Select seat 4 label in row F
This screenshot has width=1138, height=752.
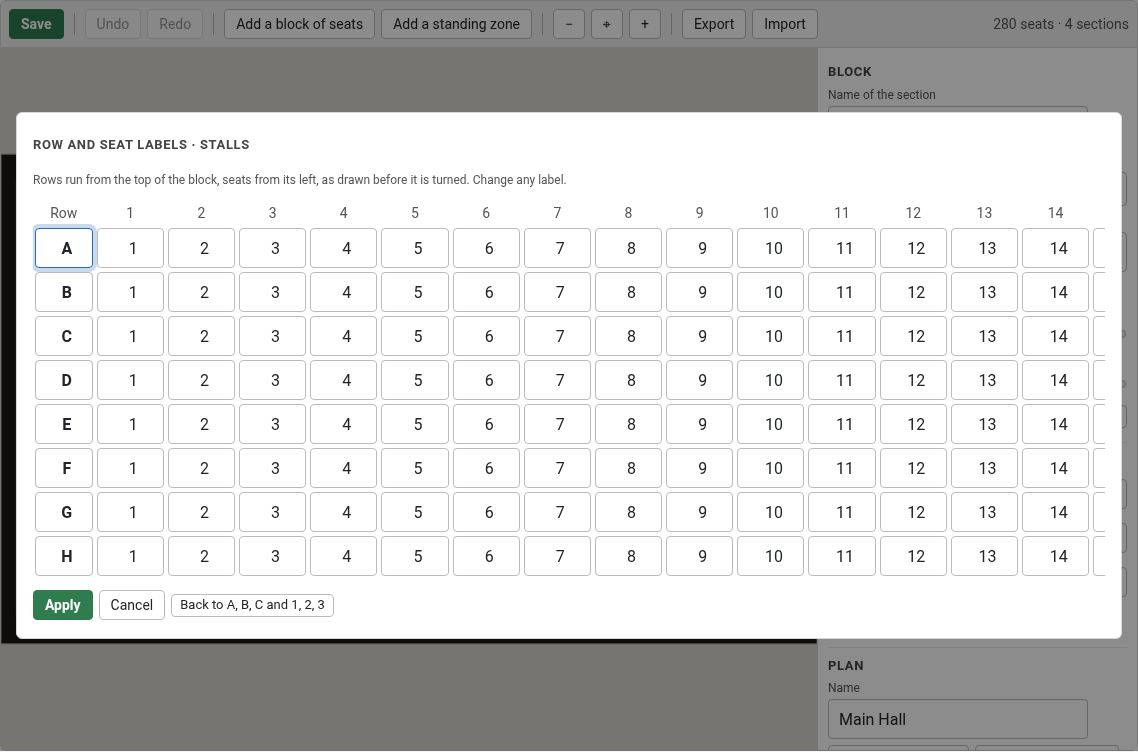point(344,468)
